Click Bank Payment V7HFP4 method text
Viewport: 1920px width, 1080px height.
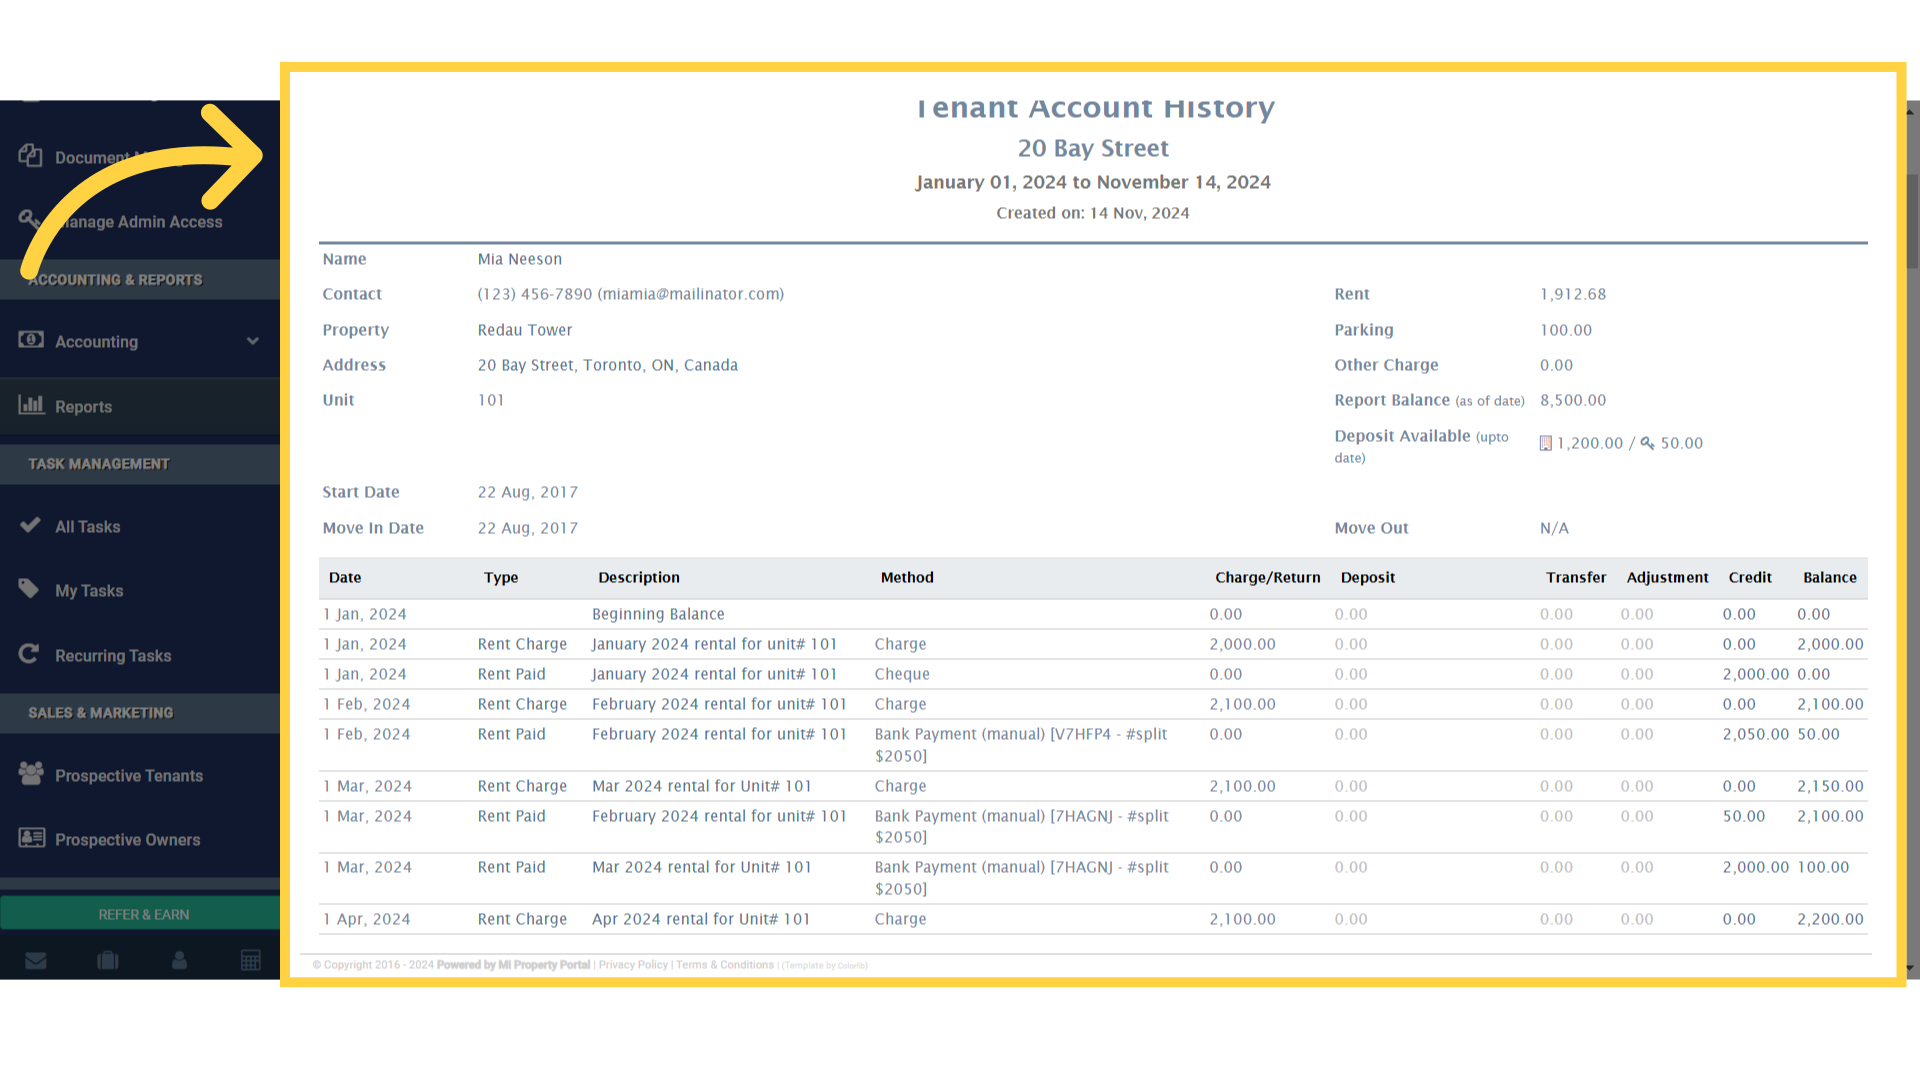pyautogui.click(x=1021, y=745)
